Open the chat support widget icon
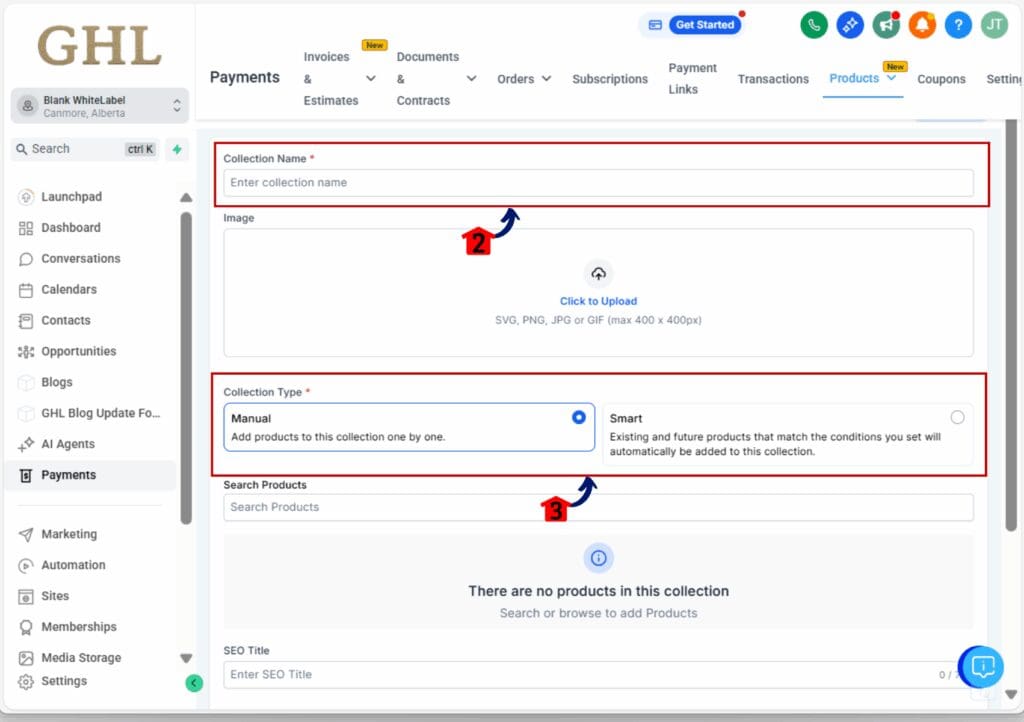Image resolution: width=1024 pixels, height=722 pixels. coord(982,667)
